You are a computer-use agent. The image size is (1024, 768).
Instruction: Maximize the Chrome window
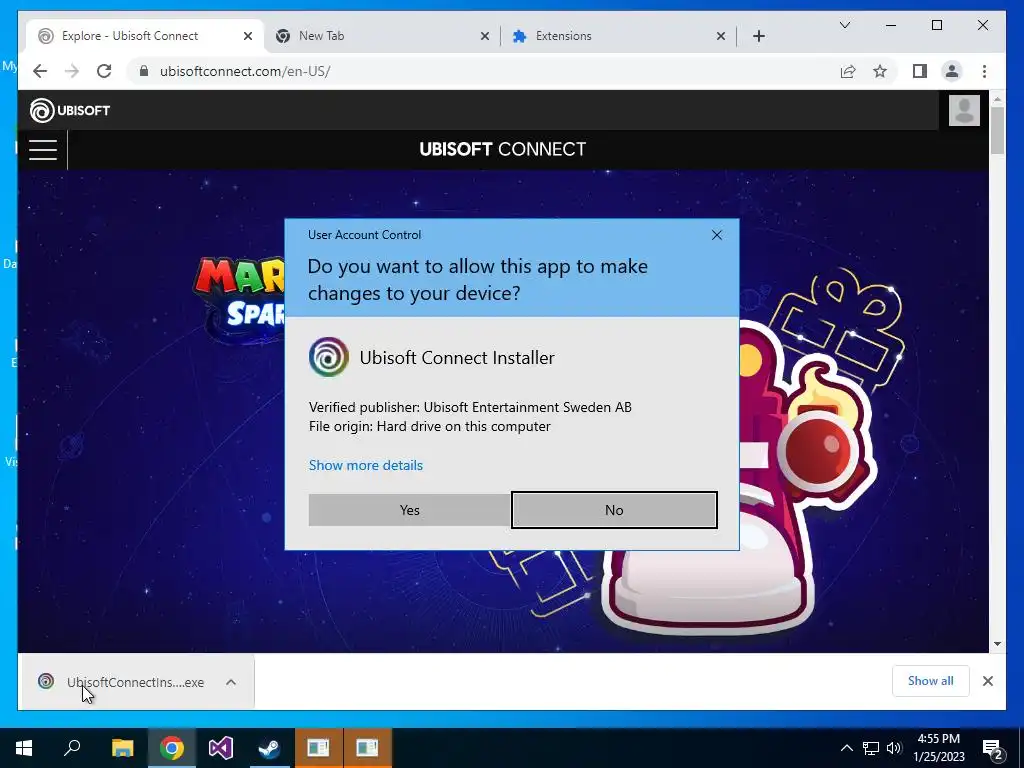[x=936, y=25]
